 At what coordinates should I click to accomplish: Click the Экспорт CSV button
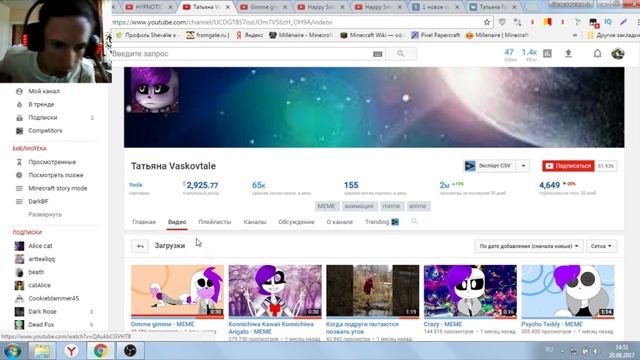[x=490, y=166]
